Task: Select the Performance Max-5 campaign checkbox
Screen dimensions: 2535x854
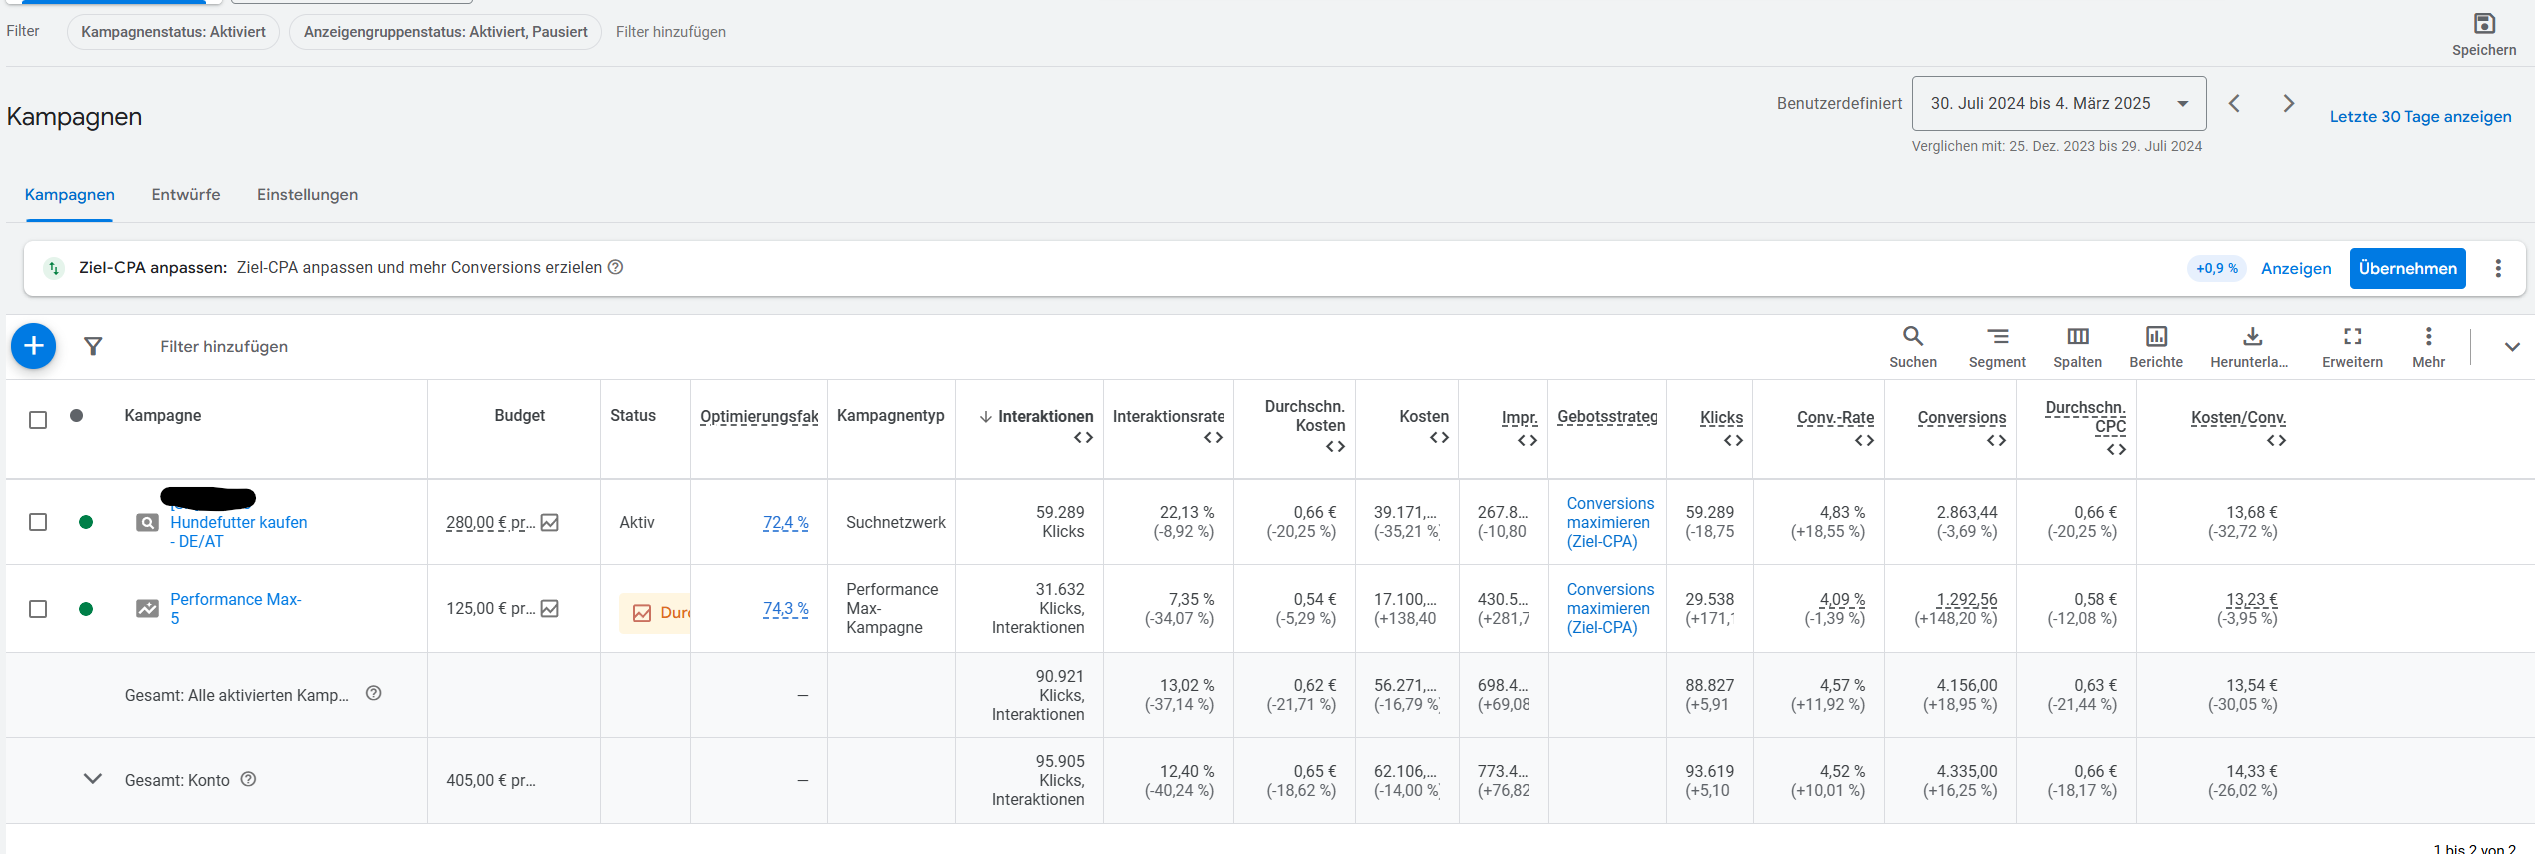Action: pos(38,609)
